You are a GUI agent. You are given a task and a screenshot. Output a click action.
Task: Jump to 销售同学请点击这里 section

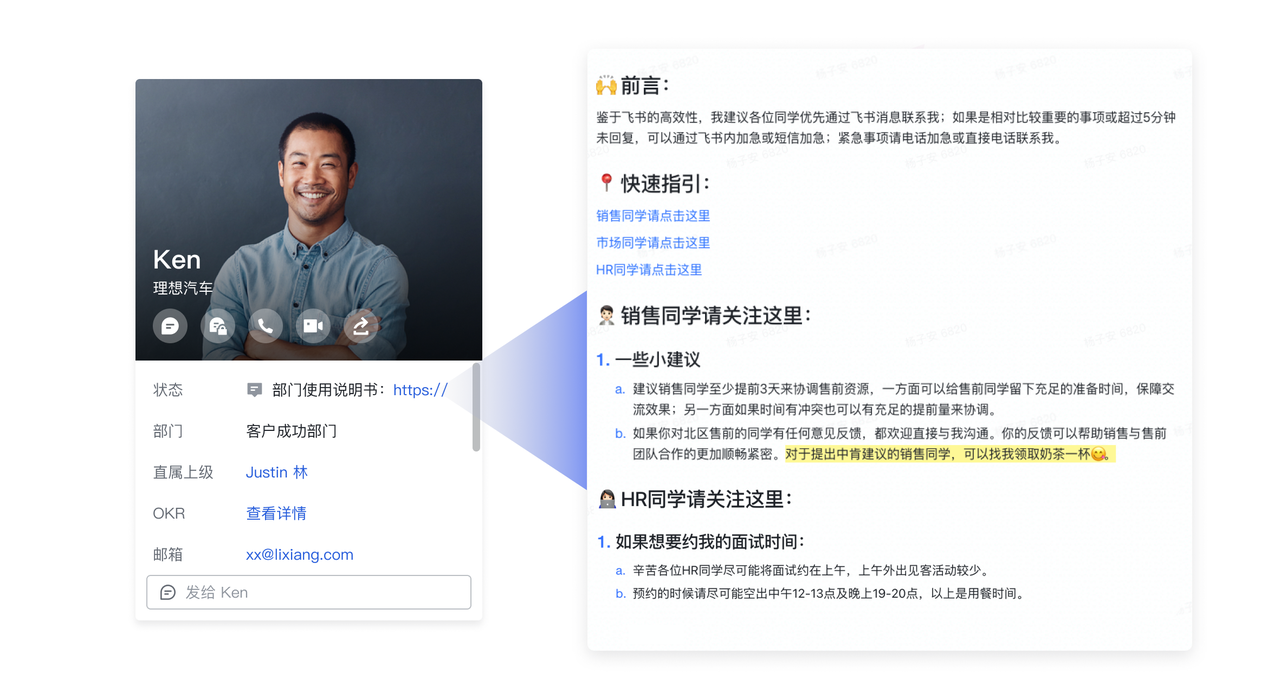[x=653, y=216]
